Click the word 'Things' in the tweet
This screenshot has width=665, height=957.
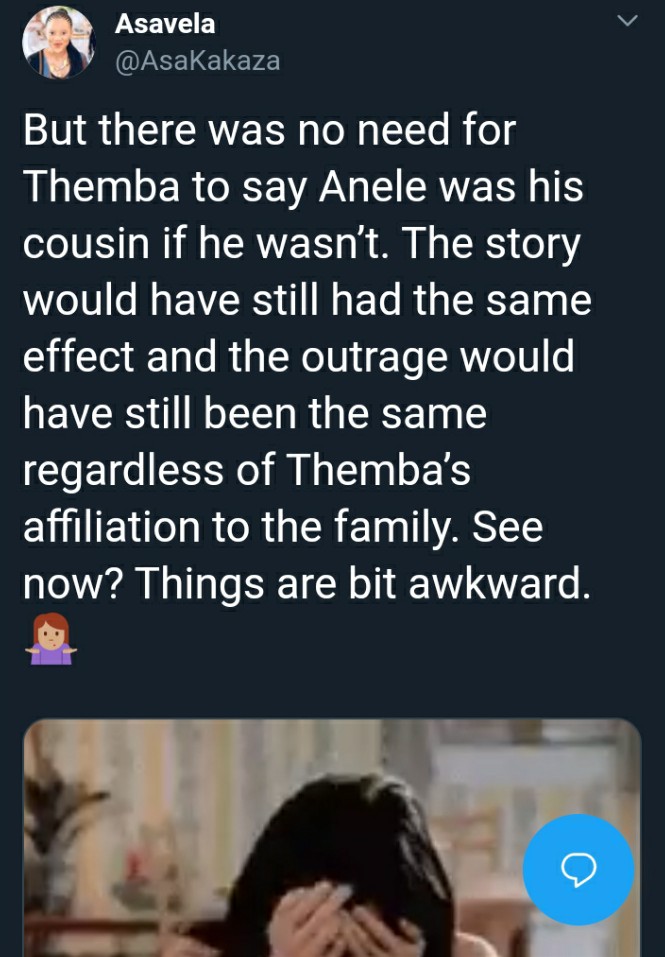(199, 584)
